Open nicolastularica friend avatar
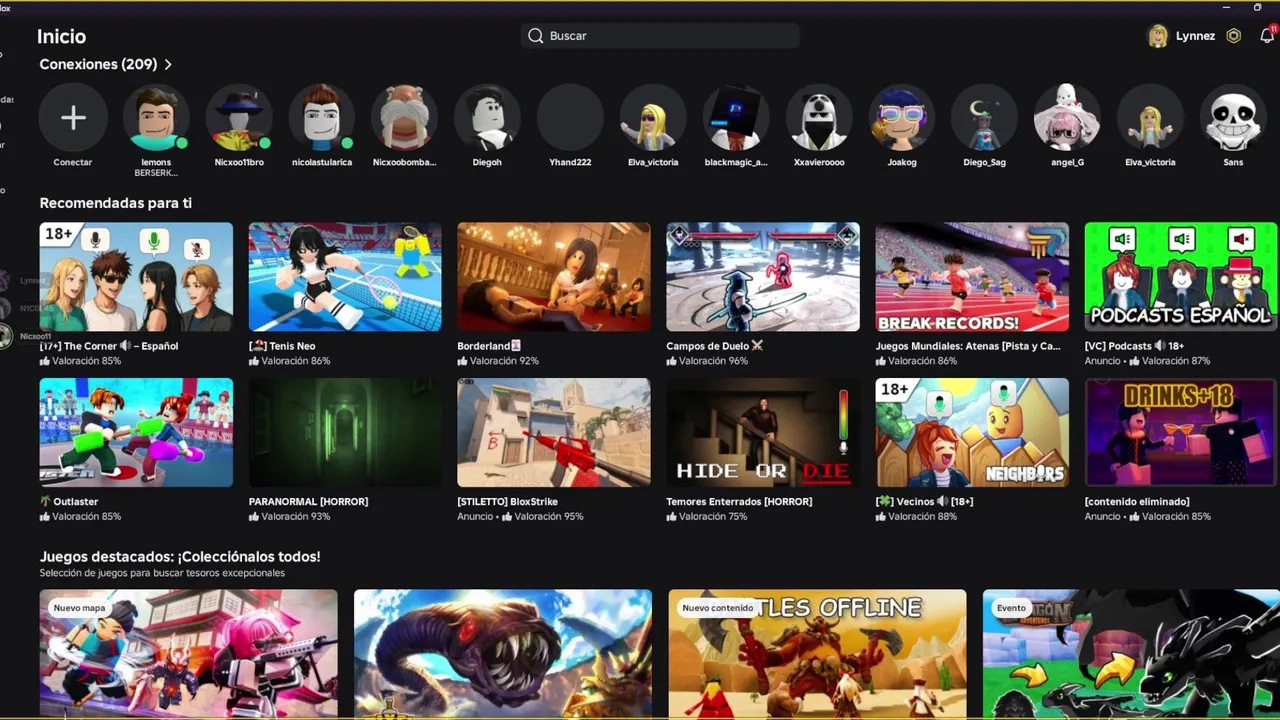The height and width of the screenshot is (720, 1280). pyautogui.click(x=322, y=118)
